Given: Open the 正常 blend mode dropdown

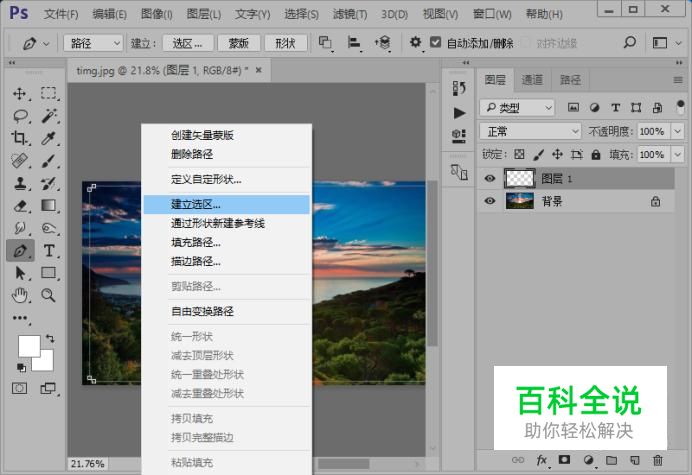Looking at the screenshot, I should point(529,131).
